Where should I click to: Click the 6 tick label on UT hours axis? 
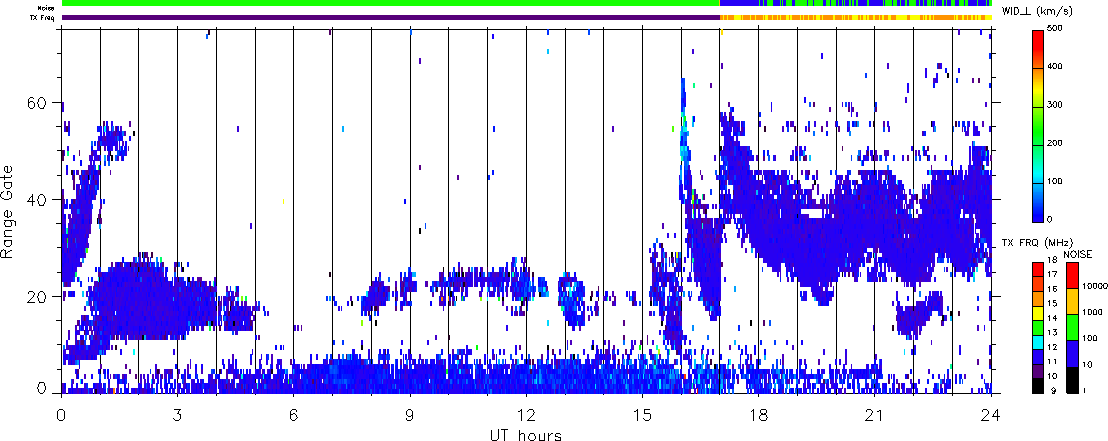[x=293, y=415]
